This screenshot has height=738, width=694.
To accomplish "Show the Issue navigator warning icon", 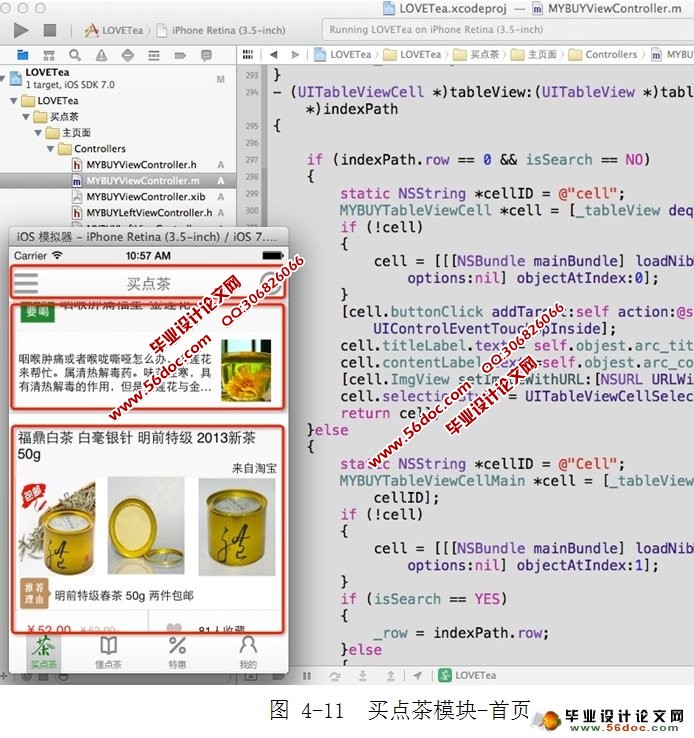I will coord(101,55).
